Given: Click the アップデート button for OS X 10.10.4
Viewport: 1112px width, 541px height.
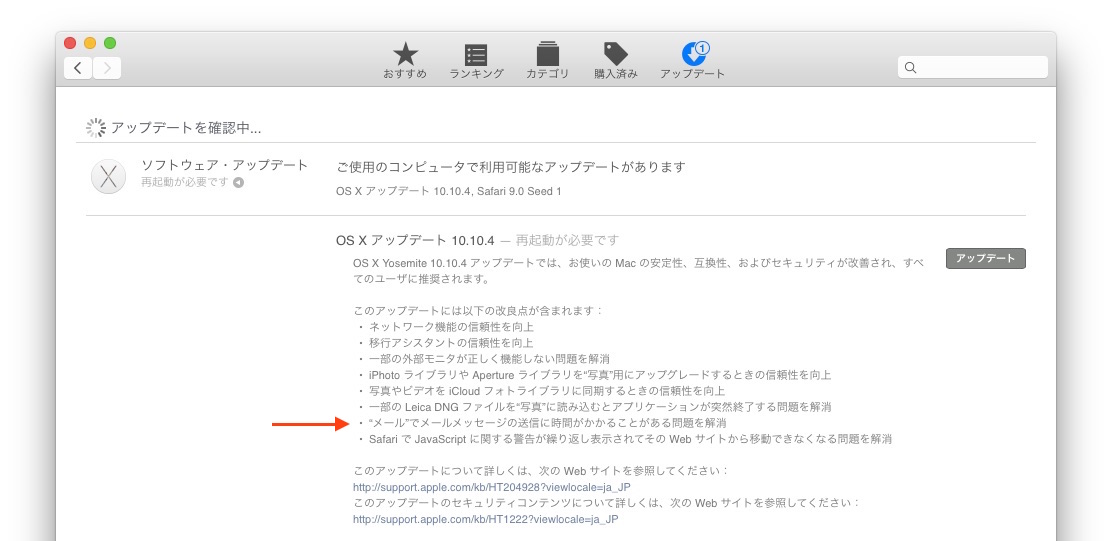Looking at the screenshot, I should tap(986, 258).
